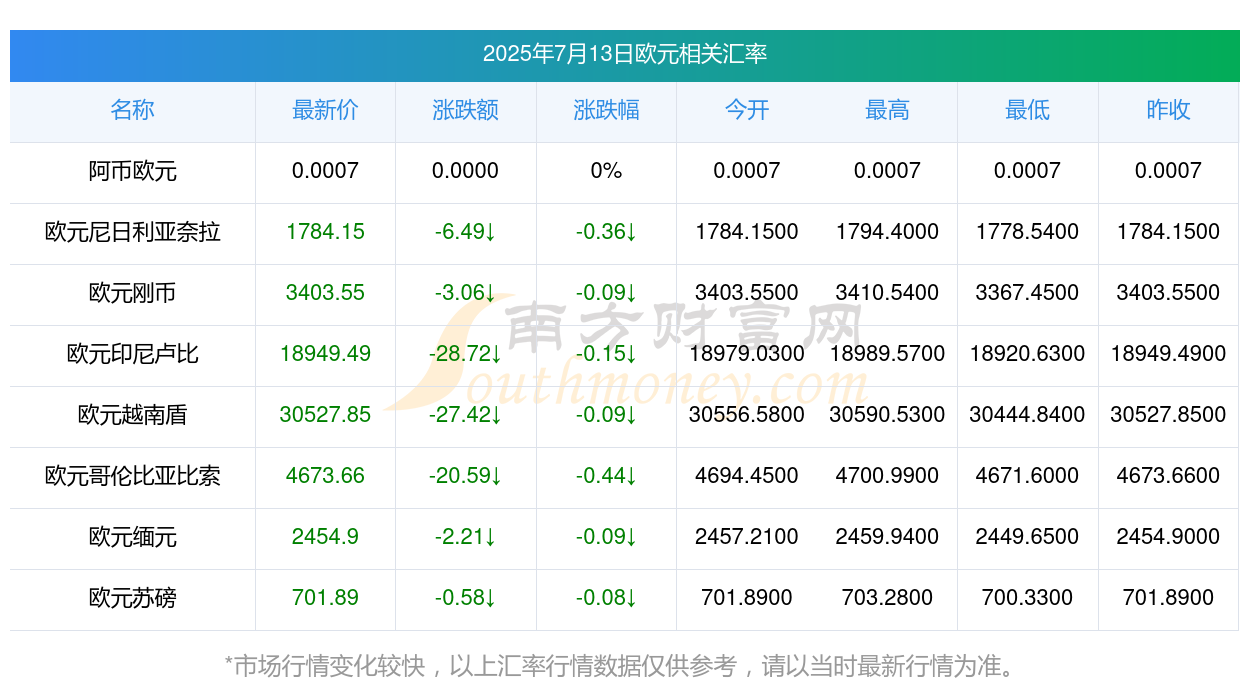Click change percent -0.08↓
Image resolution: width=1250 pixels, height=698 pixels.
(606, 598)
